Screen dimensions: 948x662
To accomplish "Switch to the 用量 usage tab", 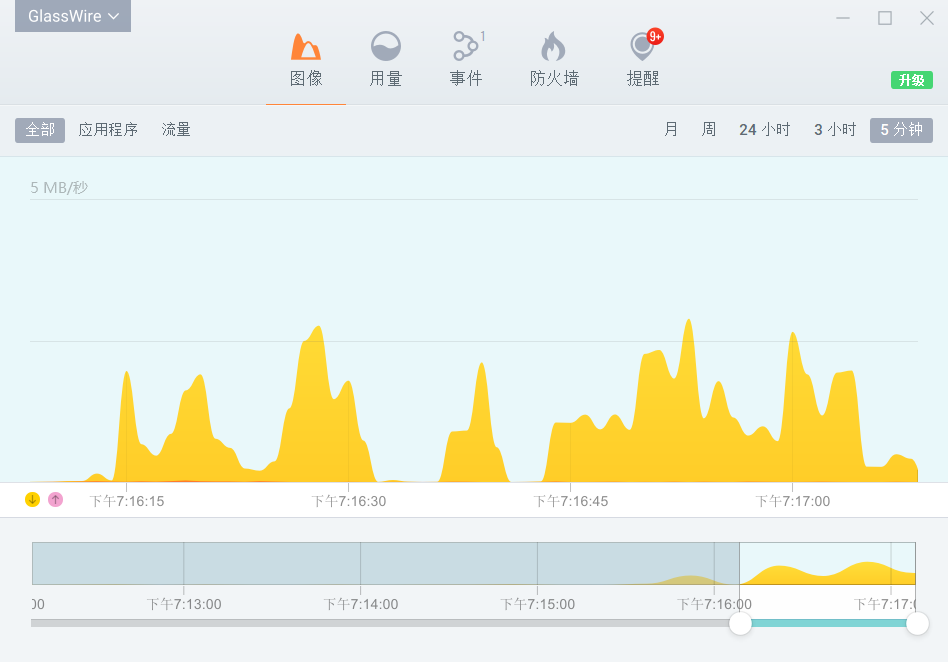I will tap(386, 60).
